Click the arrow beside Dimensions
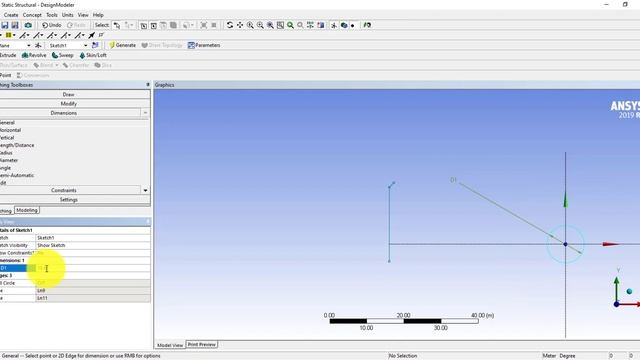Image resolution: width=640 pixels, height=360 pixels. tap(145, 113)
